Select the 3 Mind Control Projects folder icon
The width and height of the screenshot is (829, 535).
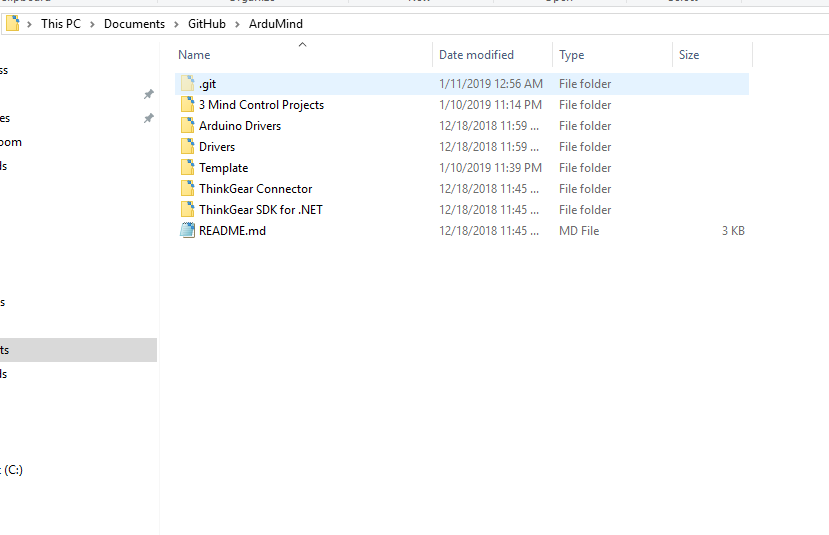click(x=187, y=105)
